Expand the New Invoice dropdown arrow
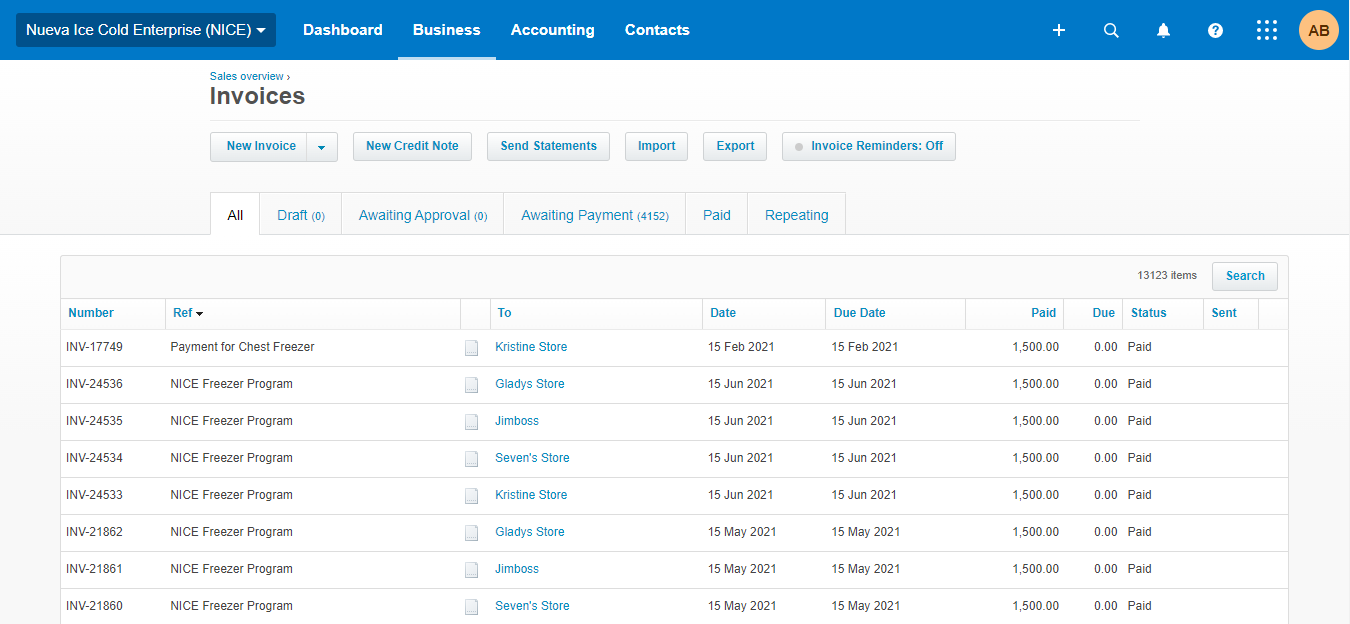1350x624 pixels. pos(322,147)
